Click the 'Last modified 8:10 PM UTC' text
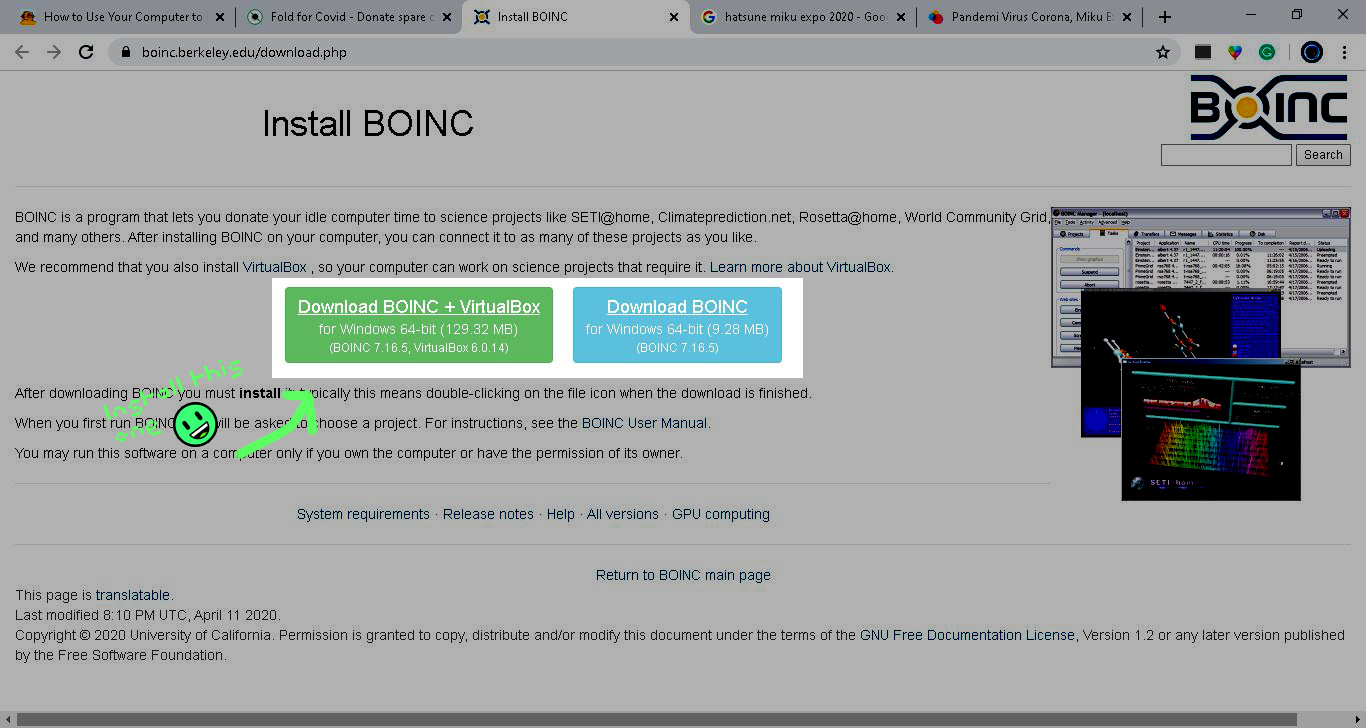1366x728 pixels. tap(148, 615)
